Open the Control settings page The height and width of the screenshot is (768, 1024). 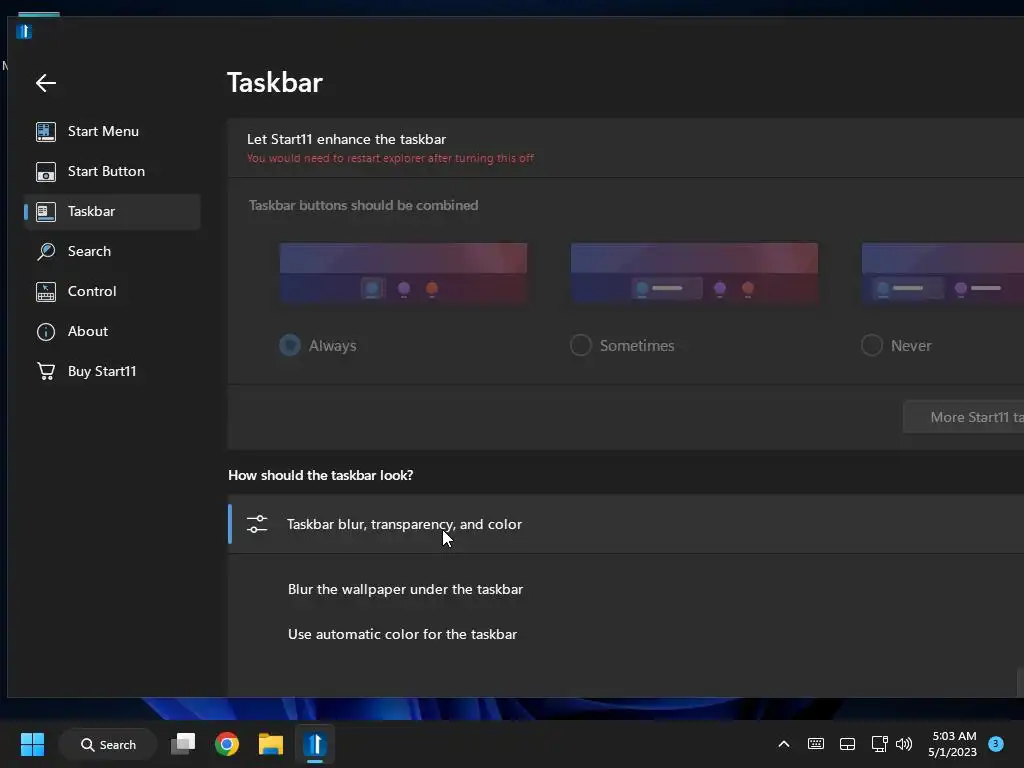click(x=112, y=291)
